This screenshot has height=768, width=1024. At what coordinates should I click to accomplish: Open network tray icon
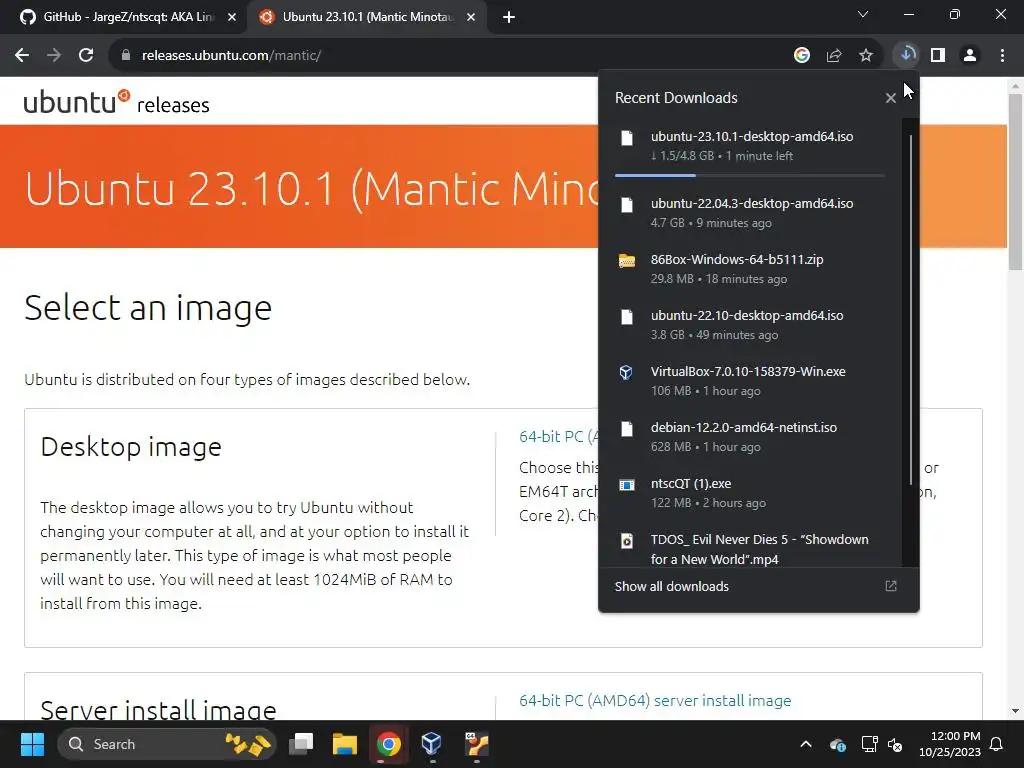click(869, 744)
